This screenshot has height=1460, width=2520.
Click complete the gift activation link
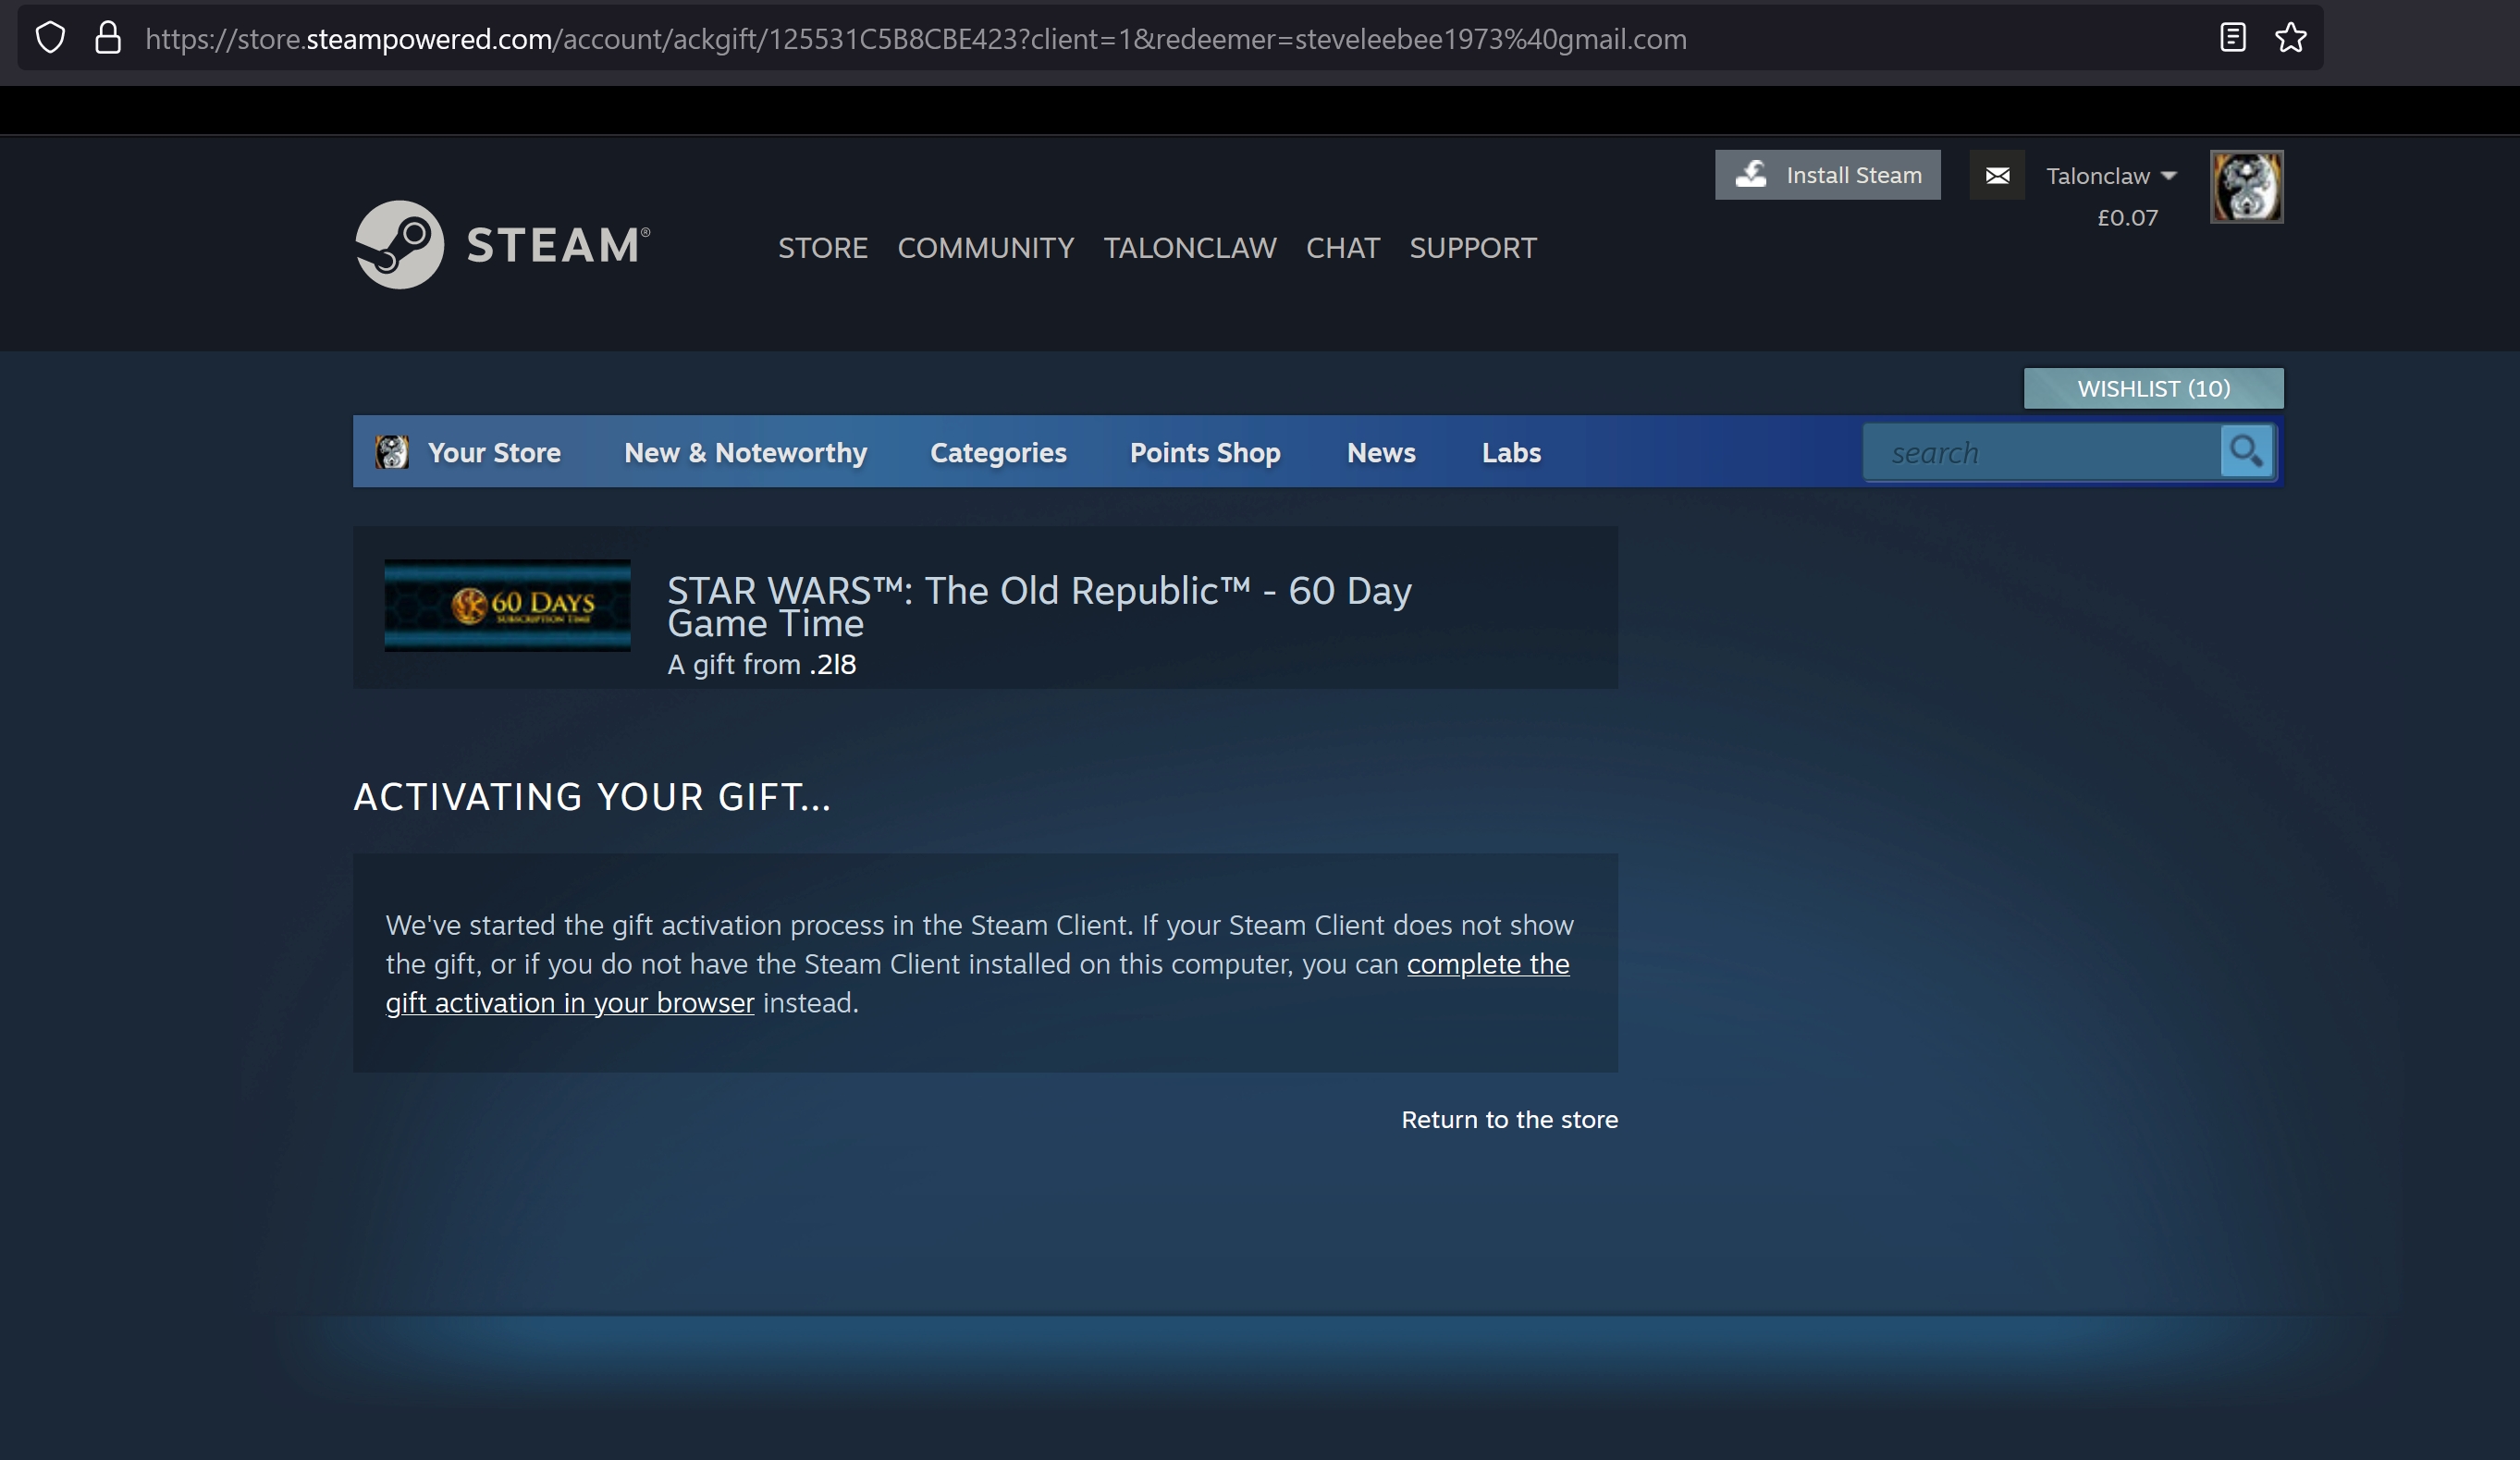tap(1487, 964)
